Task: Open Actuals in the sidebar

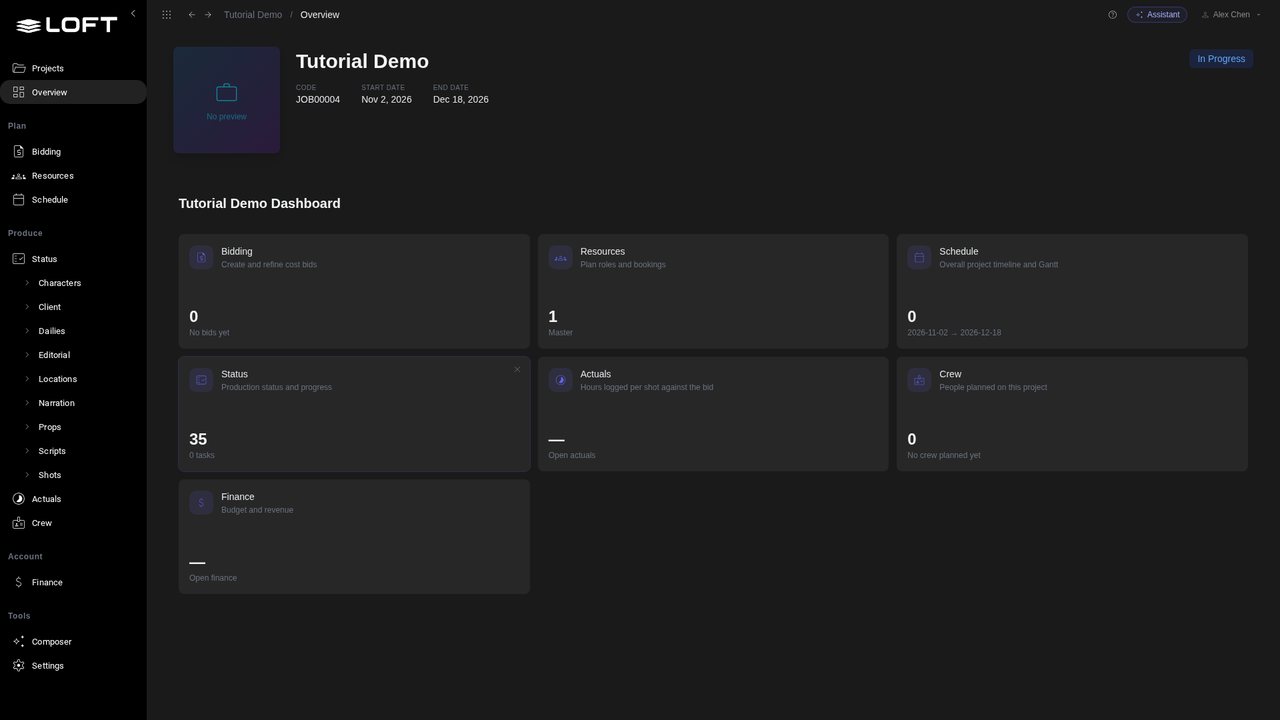Action: 73,499
